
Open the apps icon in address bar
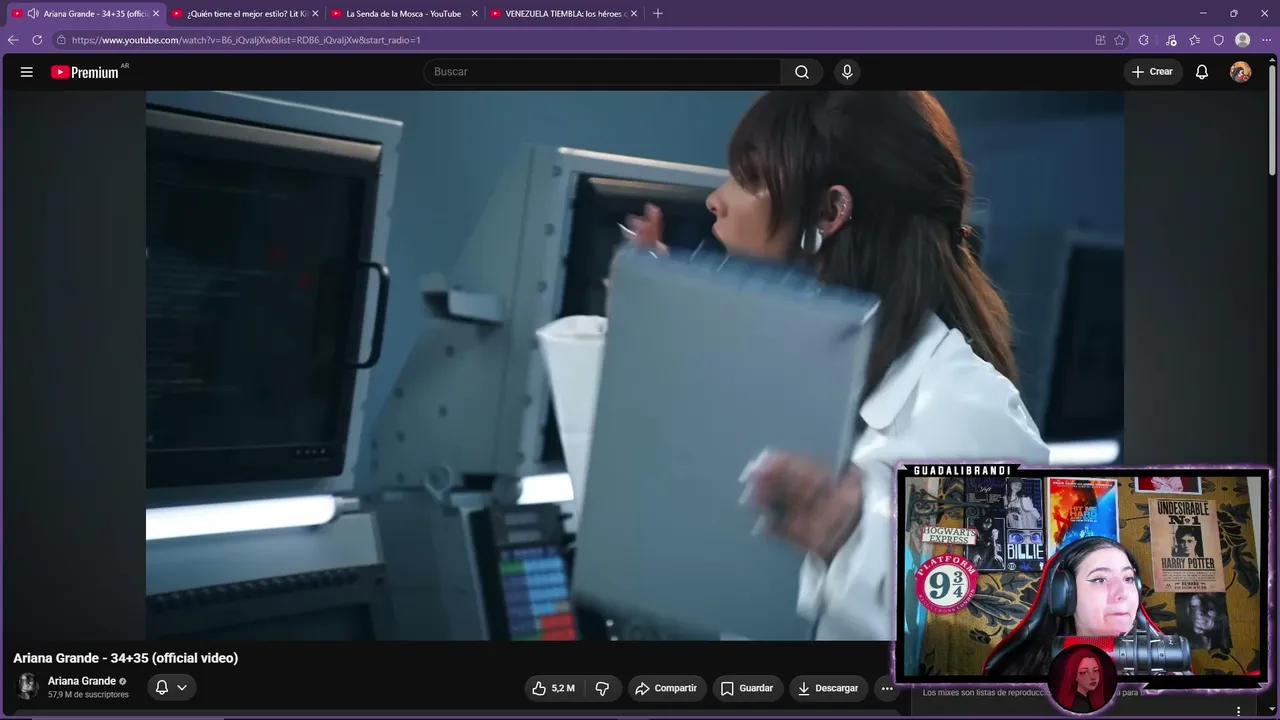pos(1100,40)
